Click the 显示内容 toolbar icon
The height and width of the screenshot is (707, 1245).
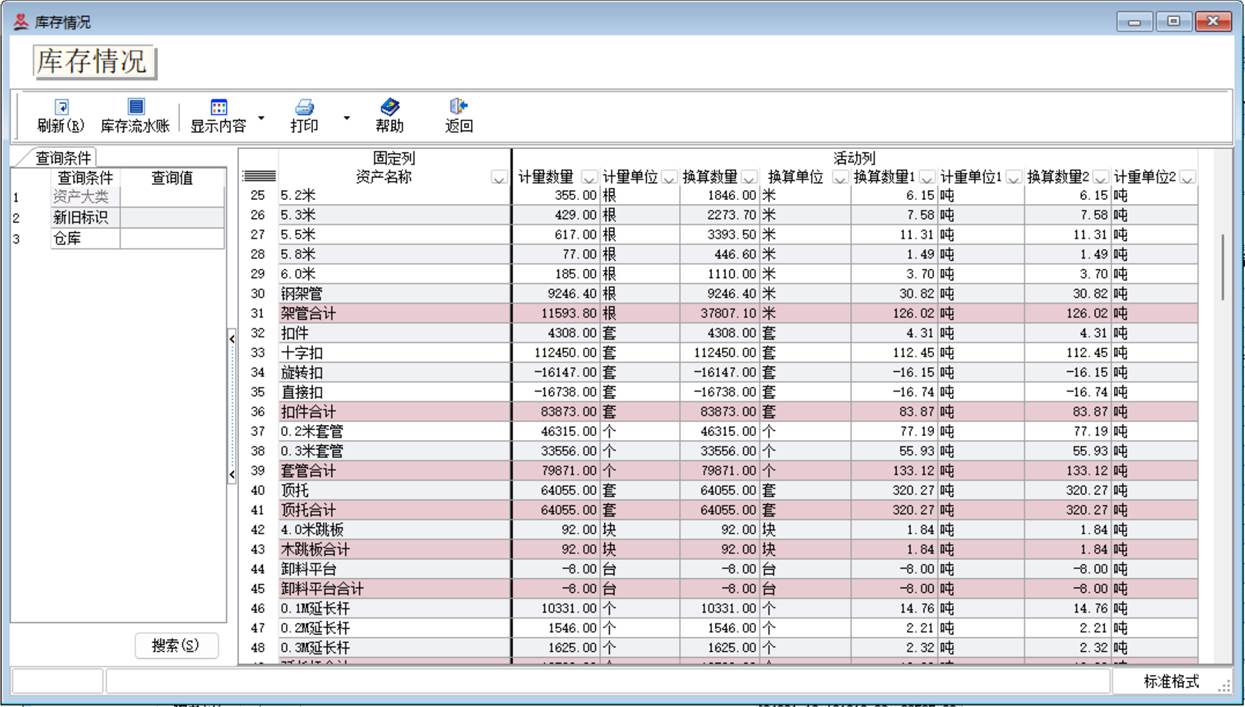[x=218, y=106]
